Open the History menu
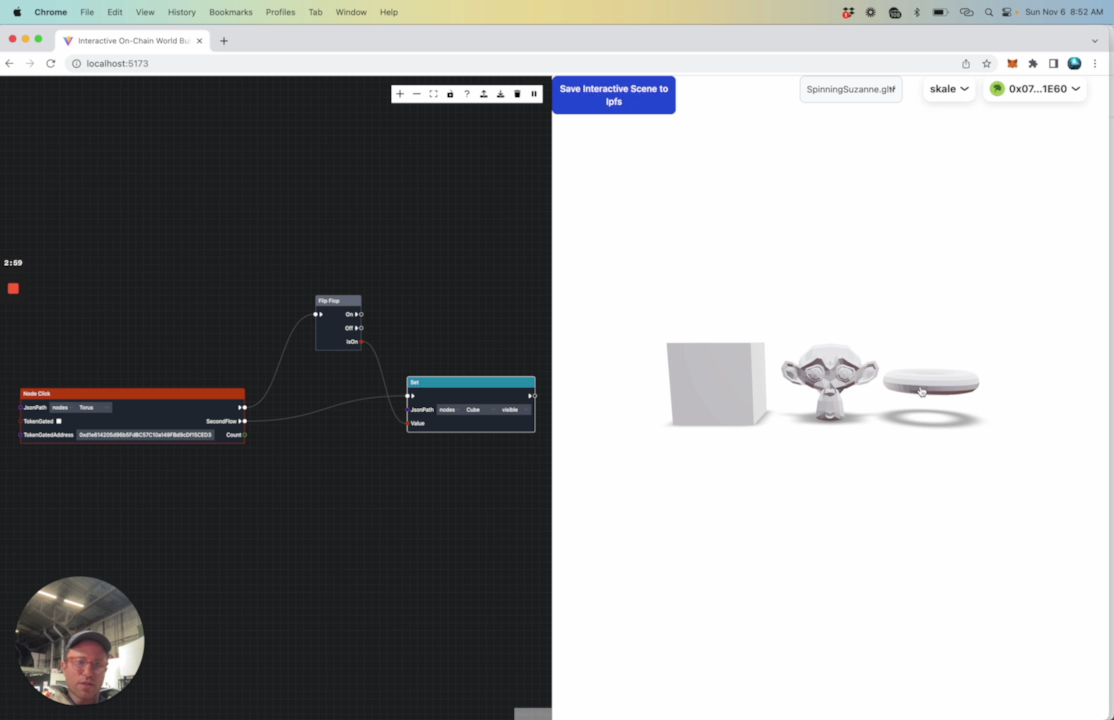This screenshot has height=720, width=1114. [182, 12]
